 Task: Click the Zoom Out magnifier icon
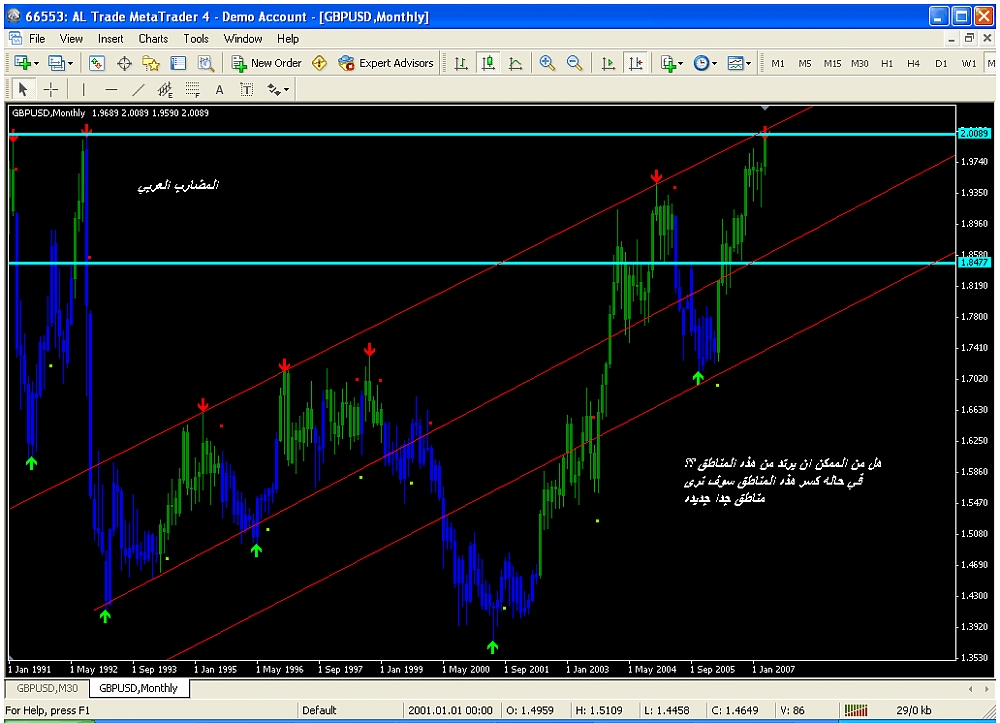574,63
